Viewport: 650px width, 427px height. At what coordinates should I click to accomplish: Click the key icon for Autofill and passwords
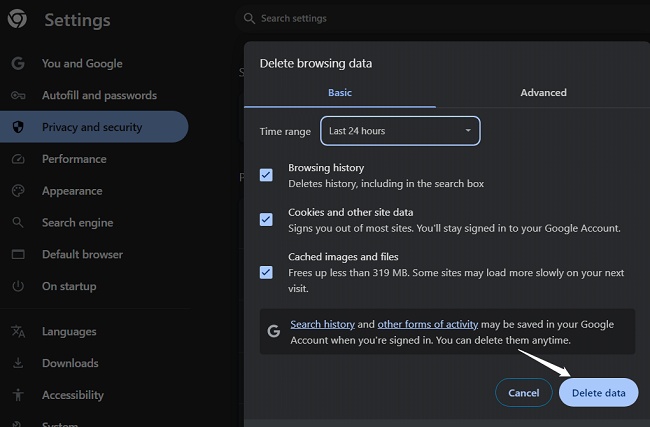point(18,95)
